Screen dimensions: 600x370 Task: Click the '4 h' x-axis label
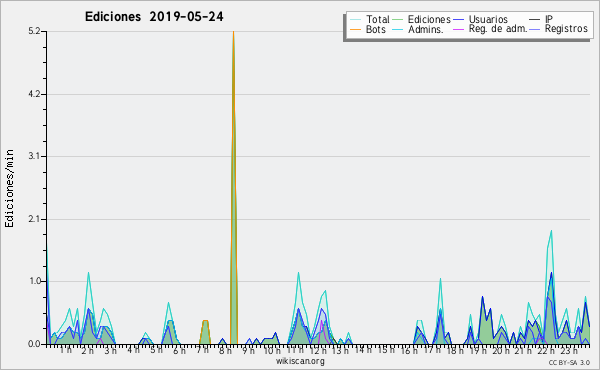pyautogui.click(x=134, y=350)
